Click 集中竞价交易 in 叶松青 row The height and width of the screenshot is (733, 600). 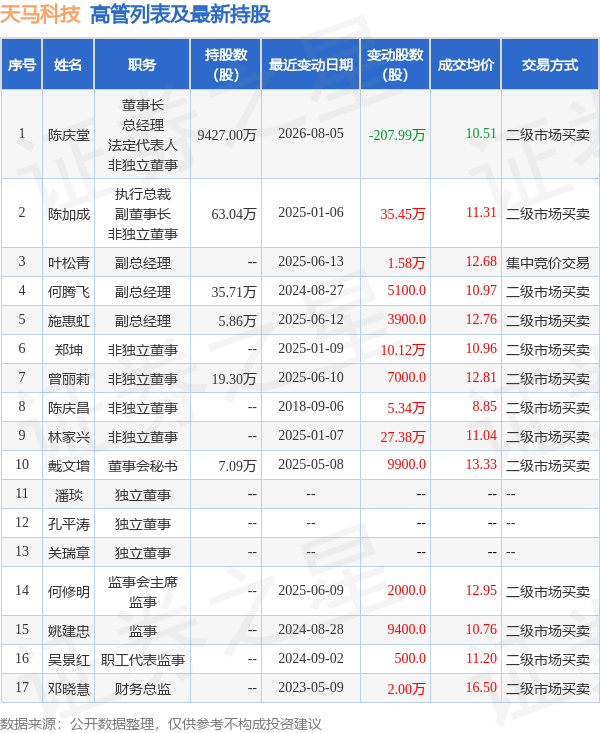click(548, 263)
